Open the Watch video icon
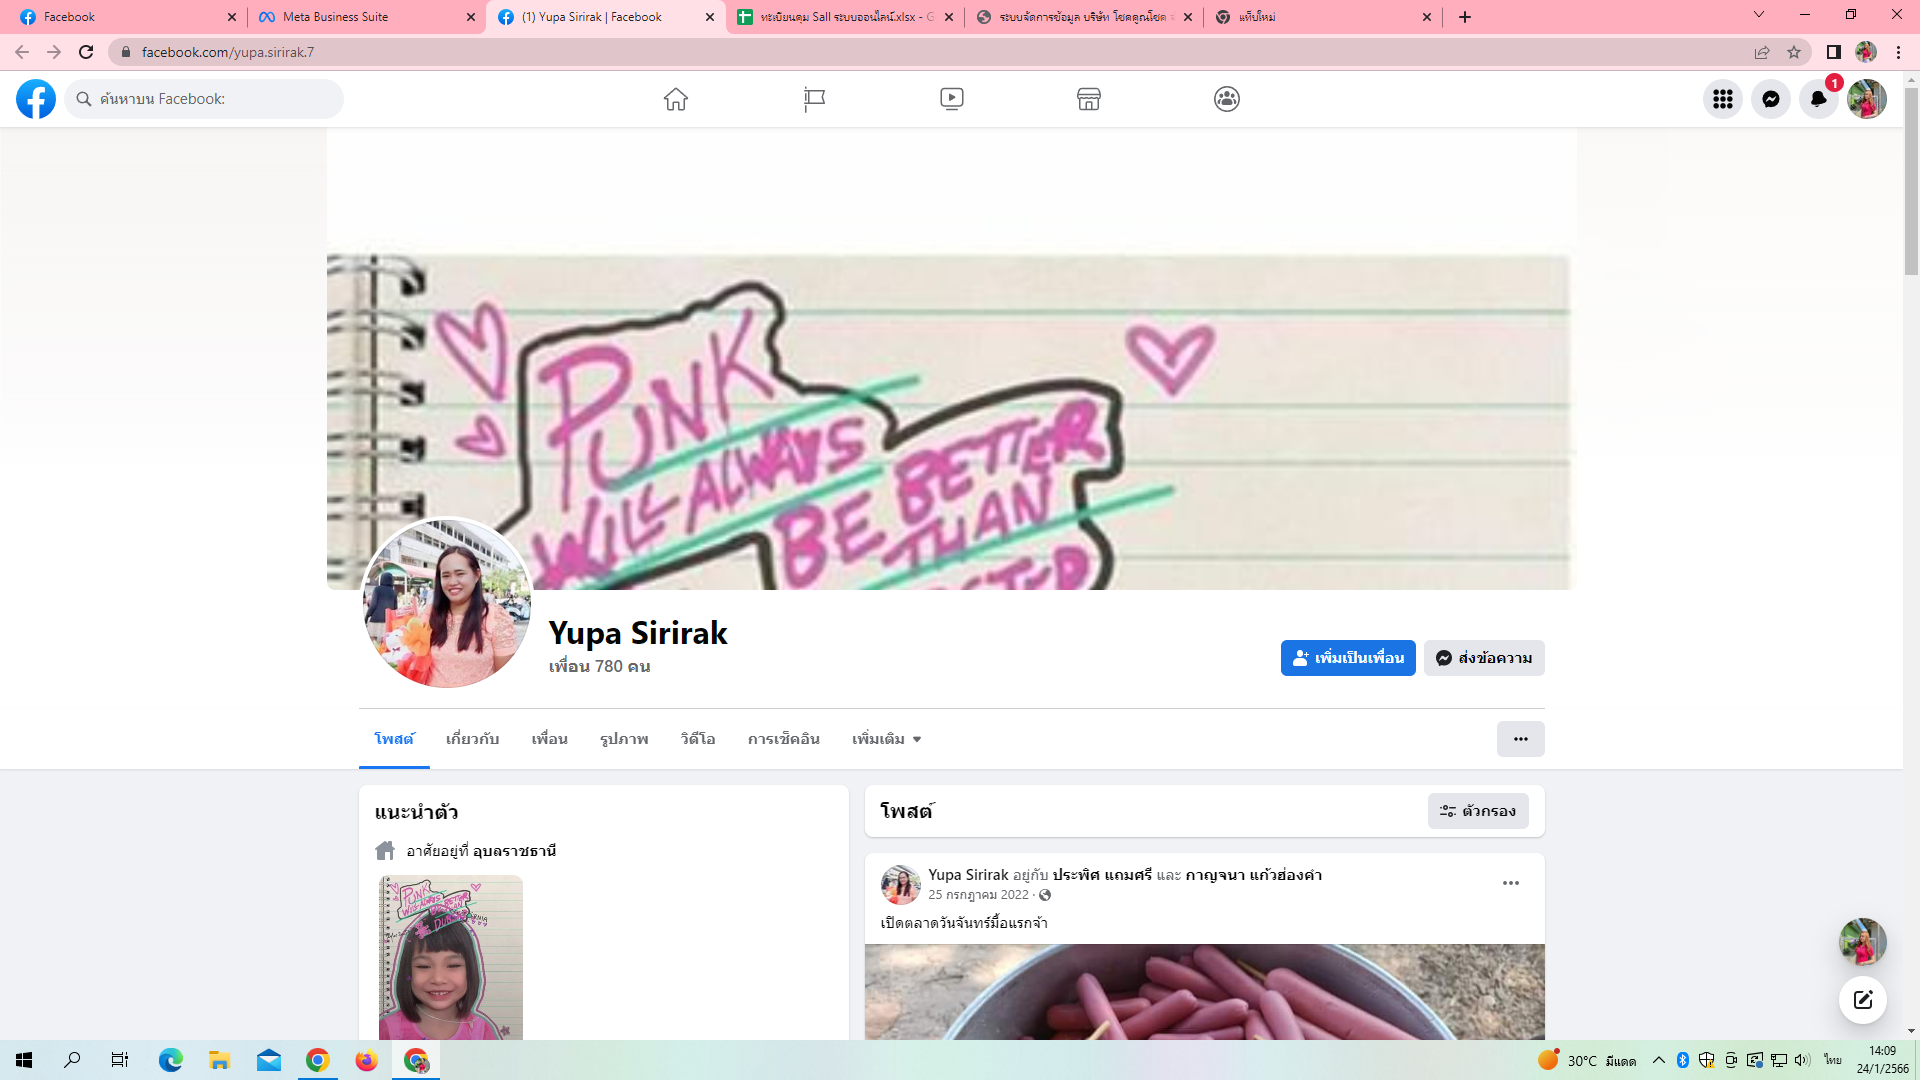This screenshot has width=1920, height=1080. coord(951,99)
